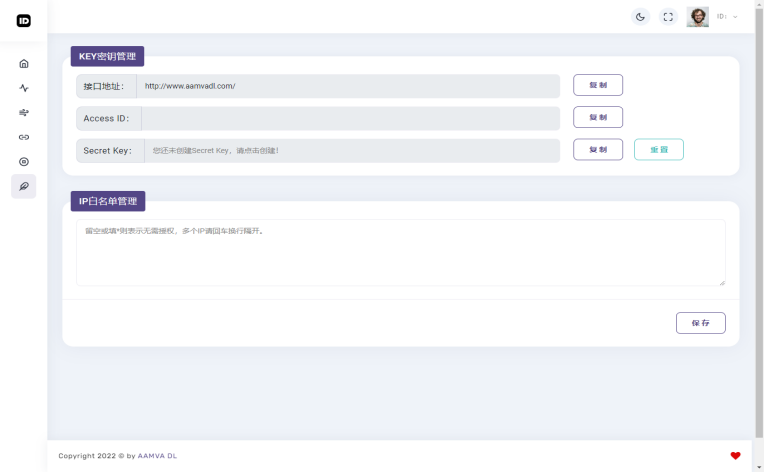Open the home page from the sidebar
Screen dimensions: 764x472
tap(24, 63)
